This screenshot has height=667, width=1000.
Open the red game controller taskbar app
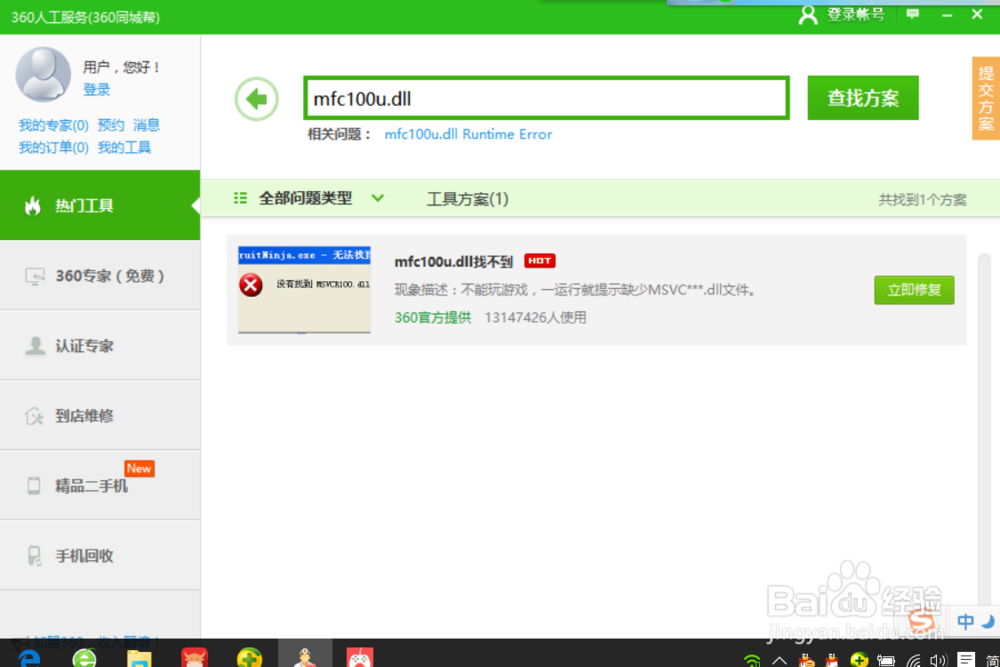360,657
